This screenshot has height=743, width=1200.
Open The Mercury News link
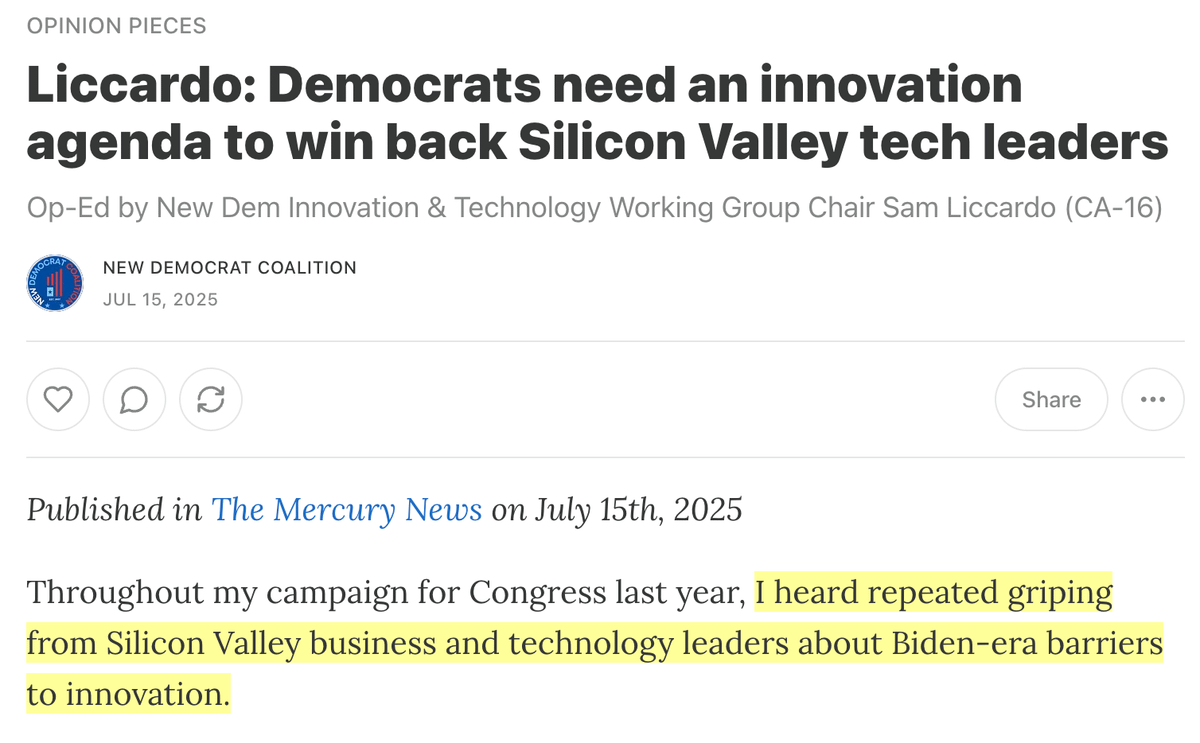pyautogui.click(x=346, y=510)
